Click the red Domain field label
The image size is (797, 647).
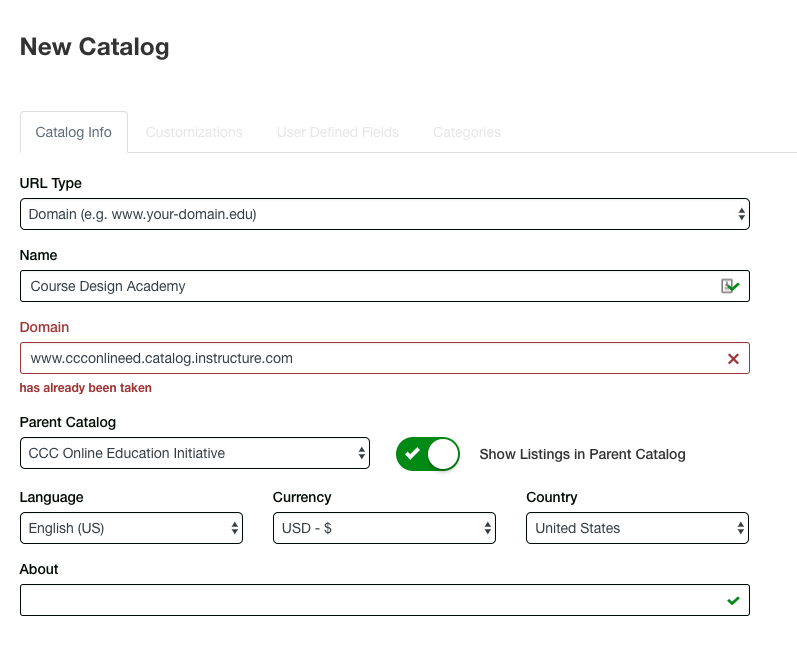[x=45, y=327]
